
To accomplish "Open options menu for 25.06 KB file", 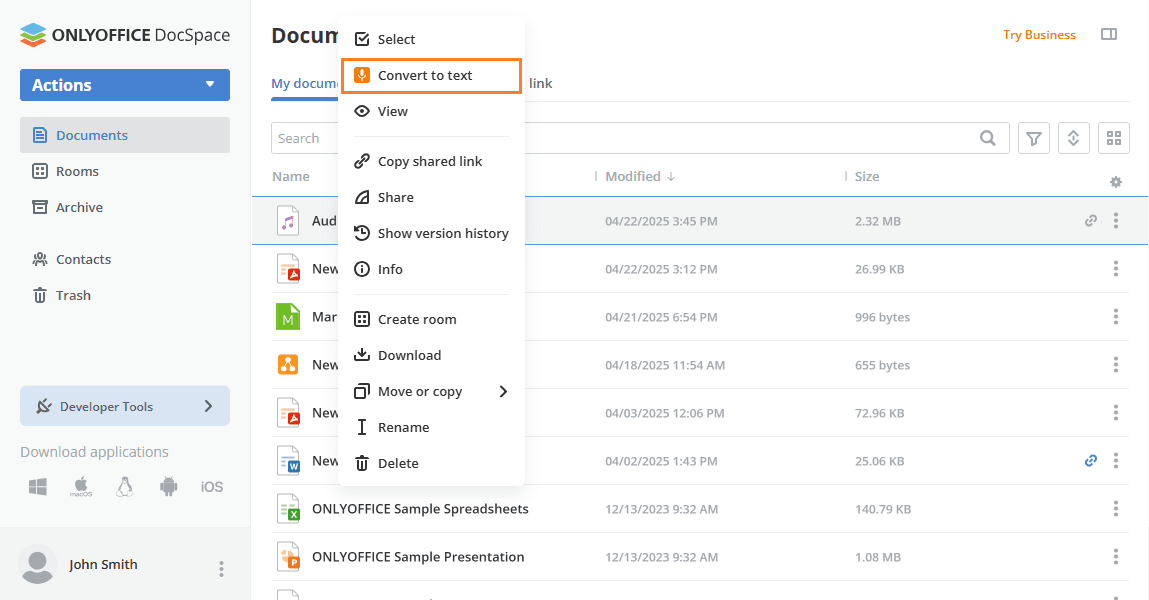I will 1116,461.
